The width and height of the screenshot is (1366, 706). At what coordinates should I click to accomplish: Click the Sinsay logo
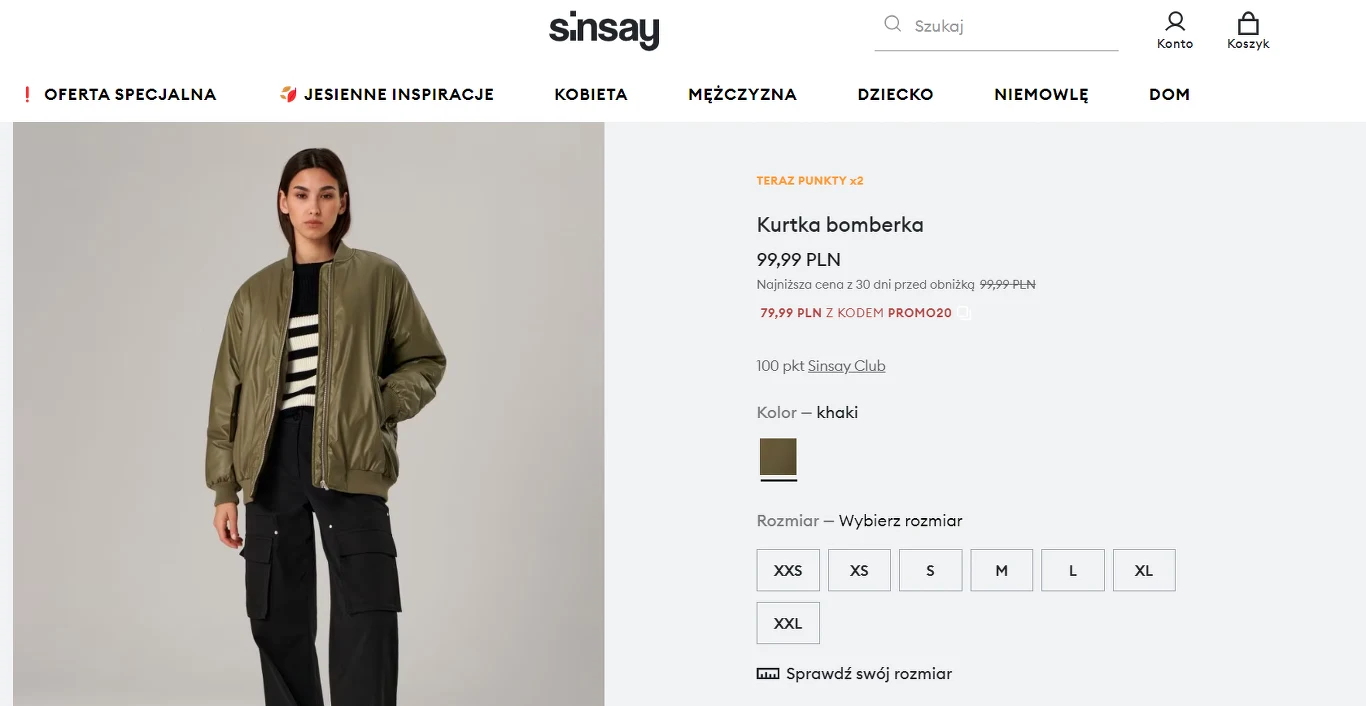pos(604,29)
